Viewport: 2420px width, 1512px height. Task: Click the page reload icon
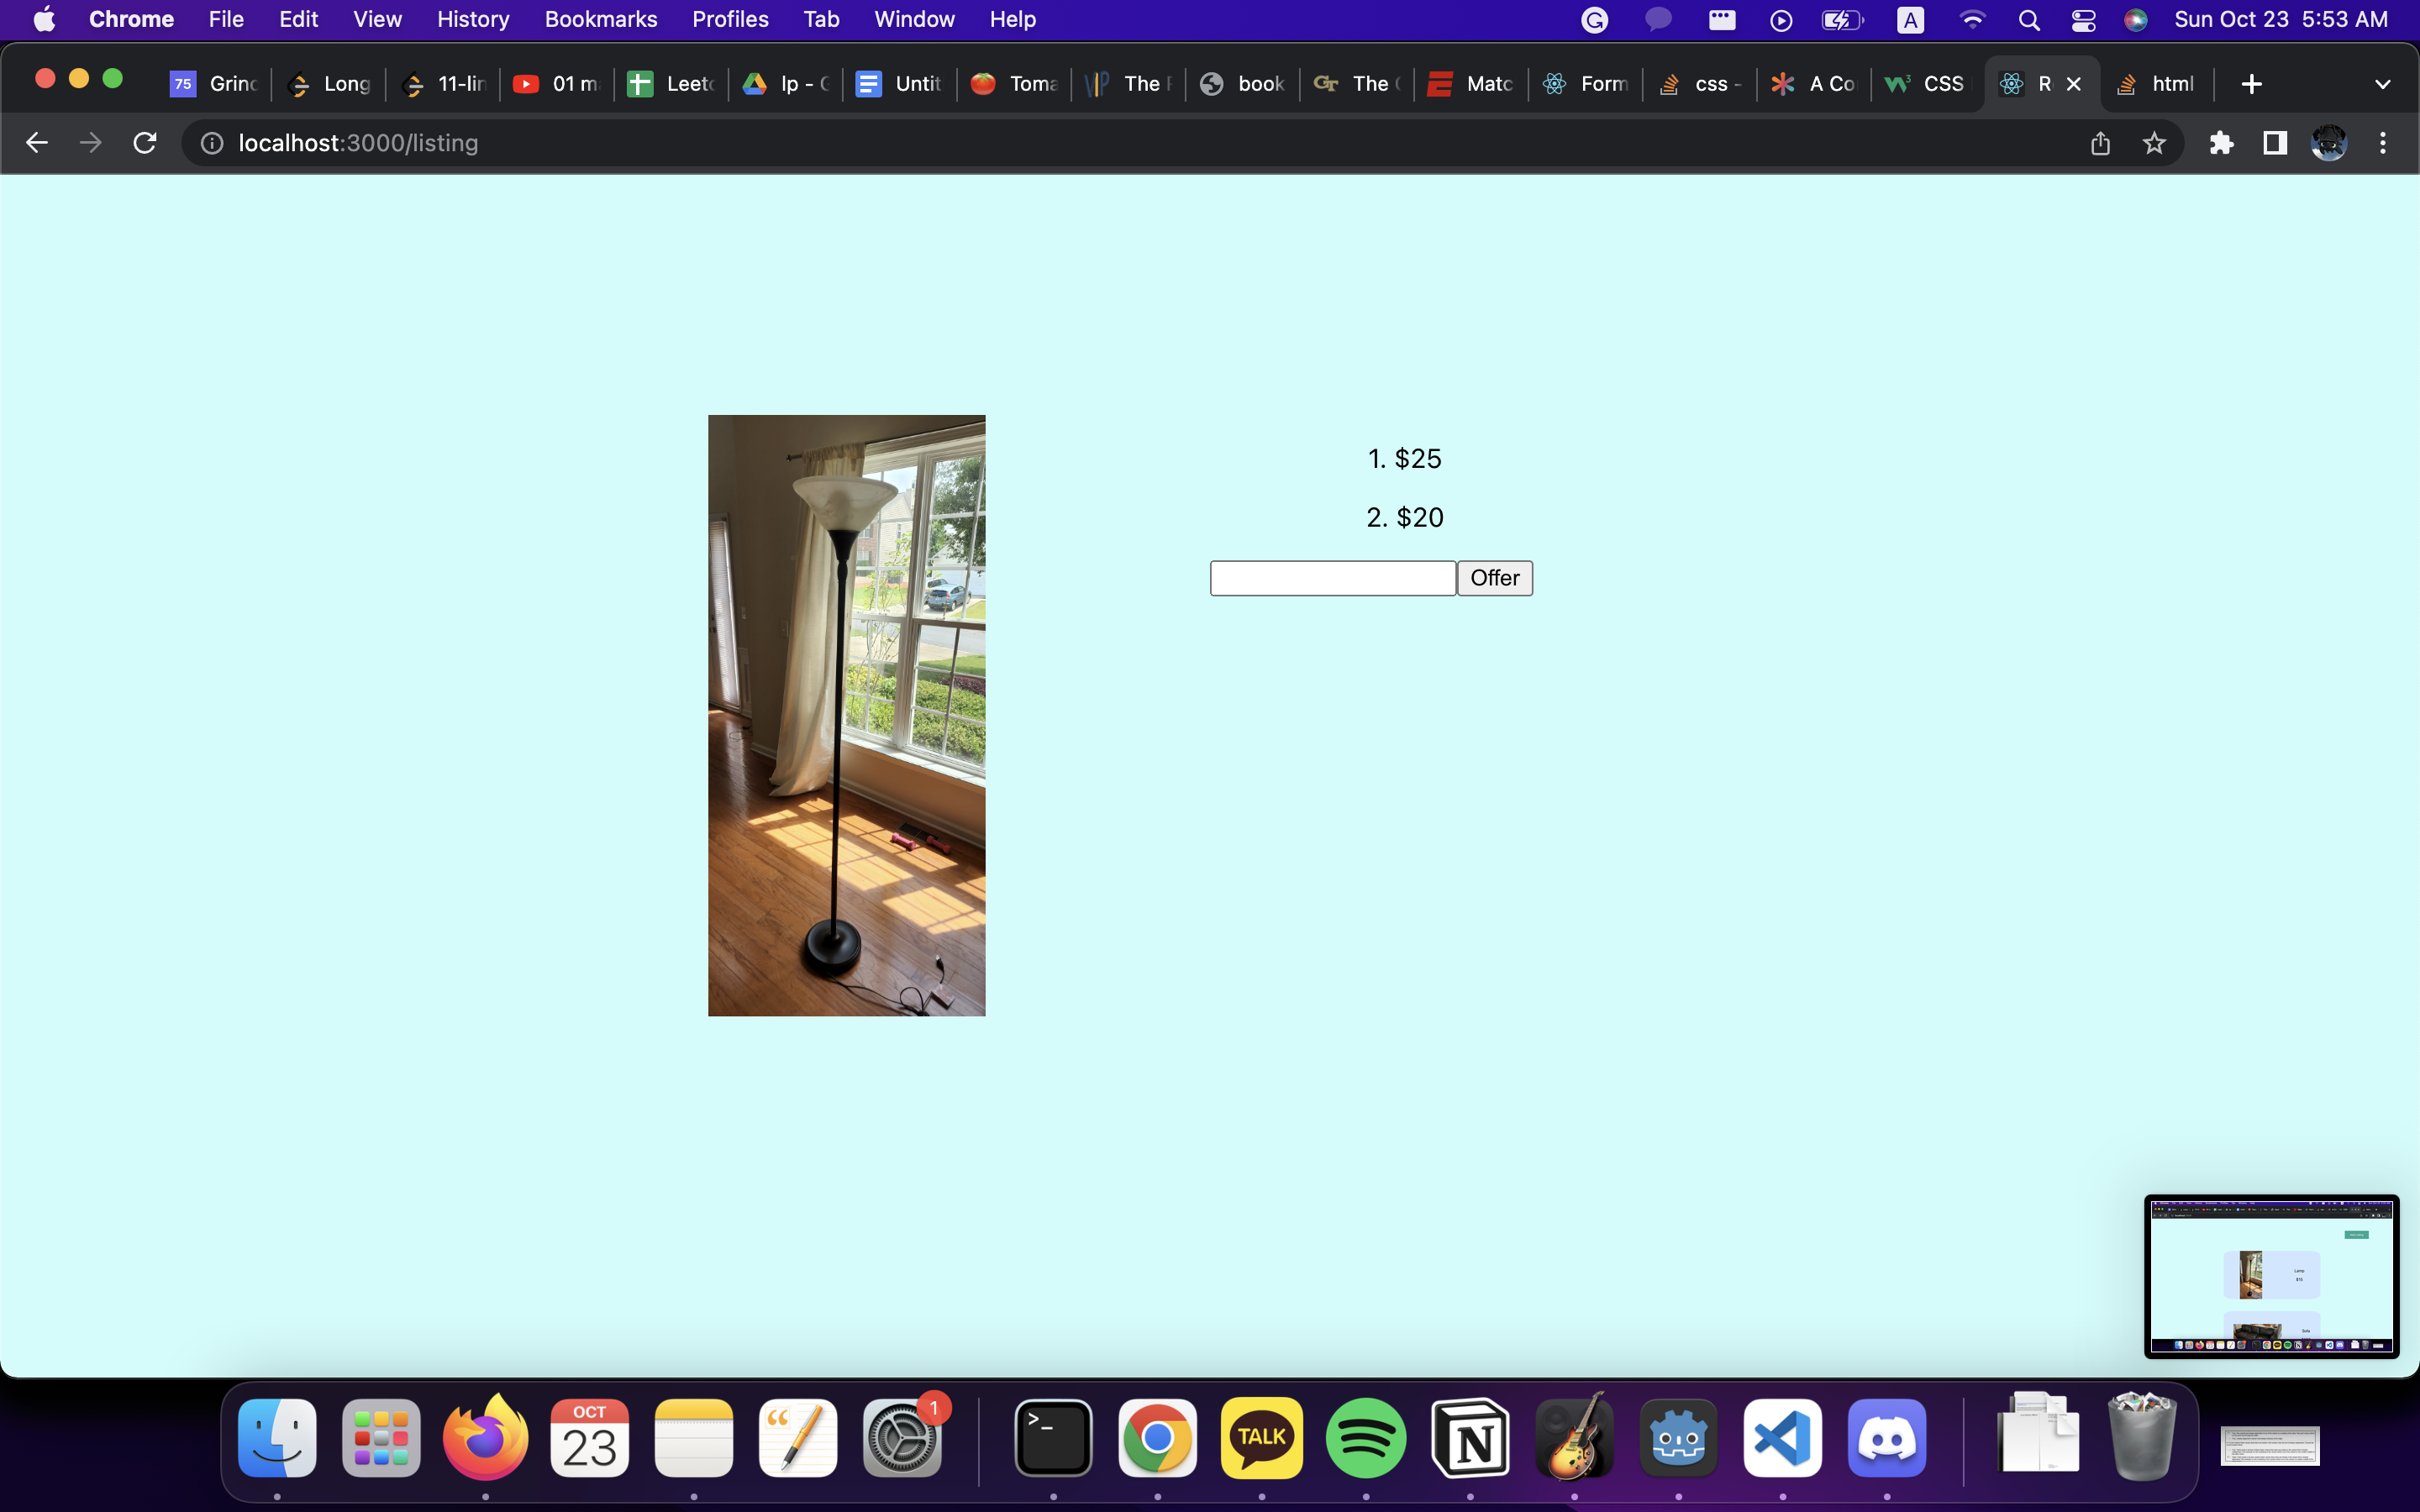point(145,143)
